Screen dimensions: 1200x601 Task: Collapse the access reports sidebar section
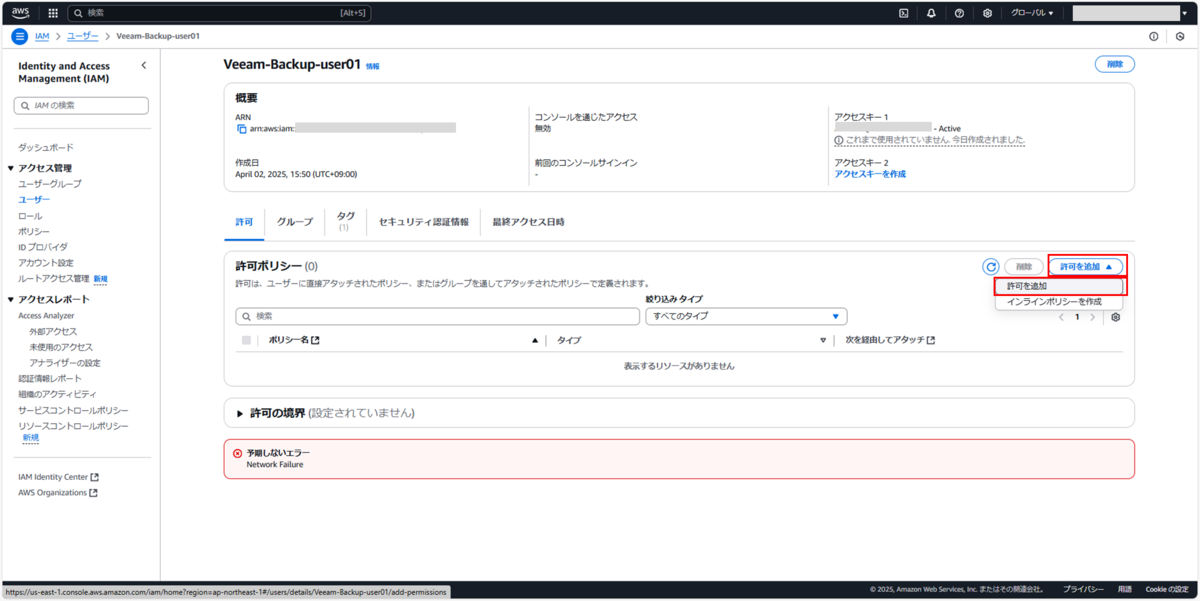coord(11,299)
